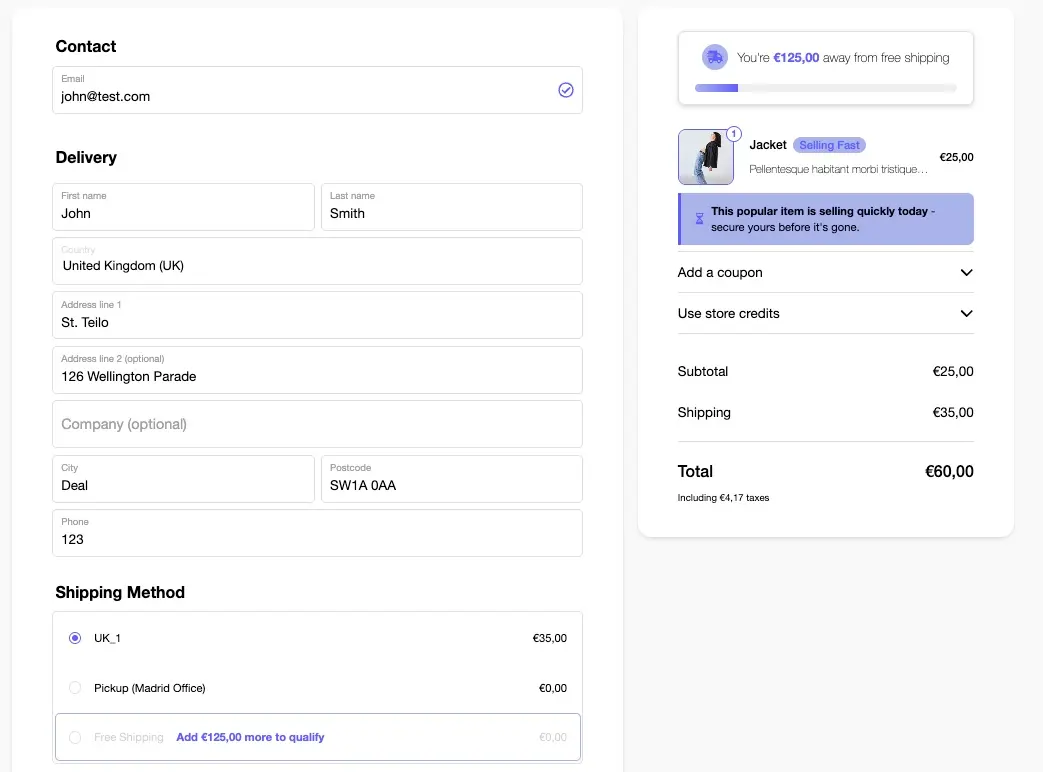This screenshot has width=1043, height=772.
Task: Click the quantity badge on Jacket image
Action: (733, 133)
